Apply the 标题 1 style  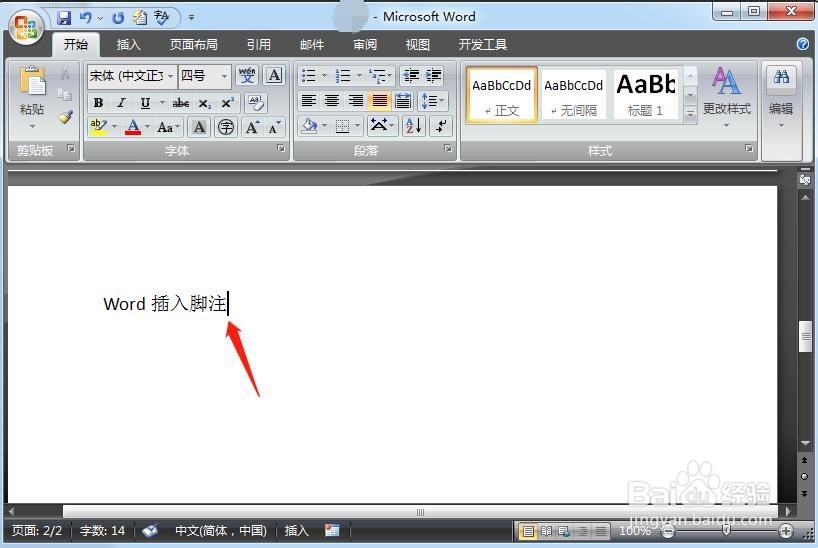tap(646, 94)
